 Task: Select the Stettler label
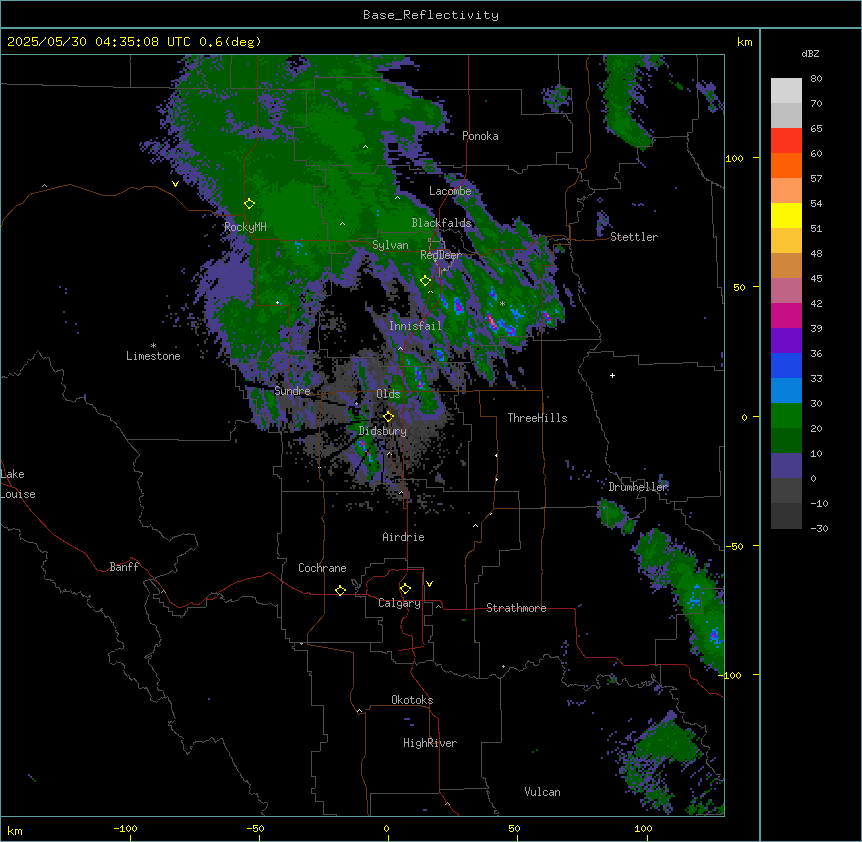tap(634, 237)
